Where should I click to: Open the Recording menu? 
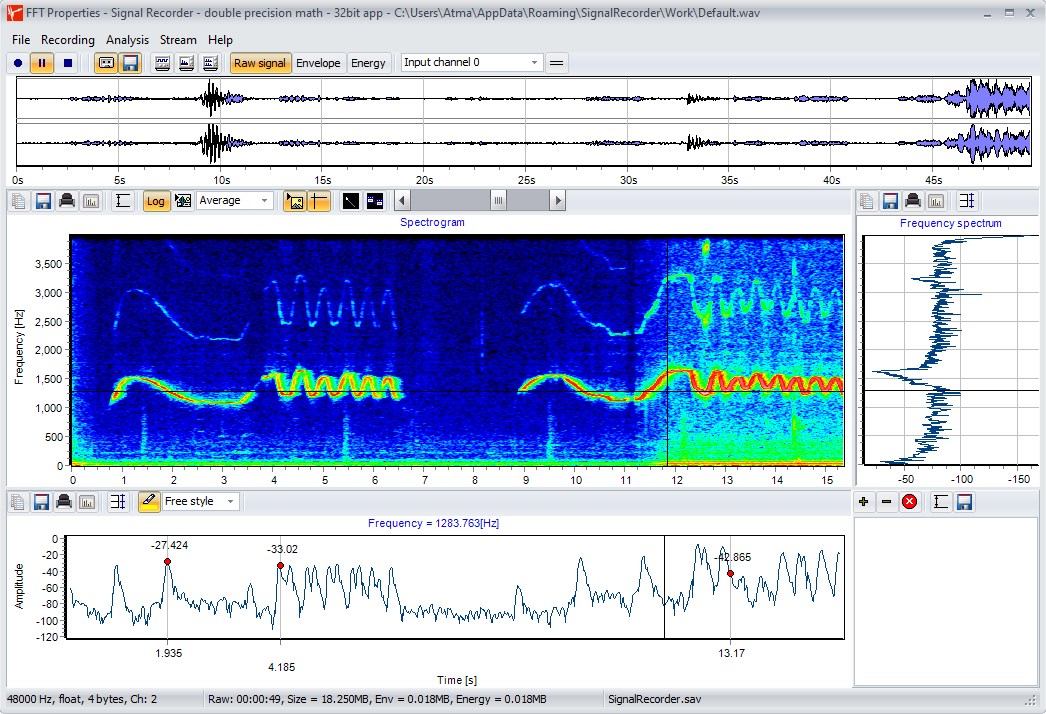pyautogui.click(x=68, y=40)
